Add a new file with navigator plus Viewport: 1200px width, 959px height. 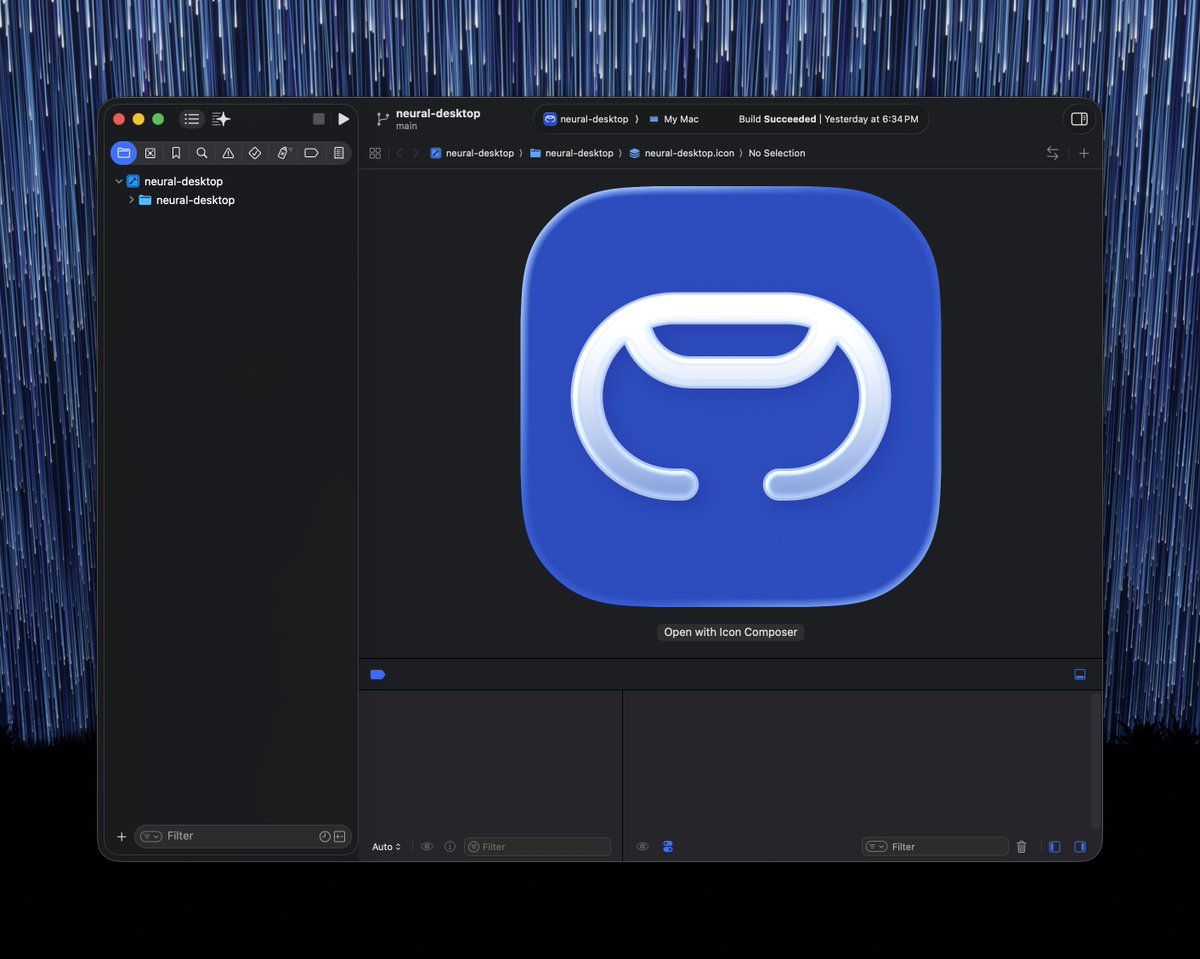(x=122, y=837)
